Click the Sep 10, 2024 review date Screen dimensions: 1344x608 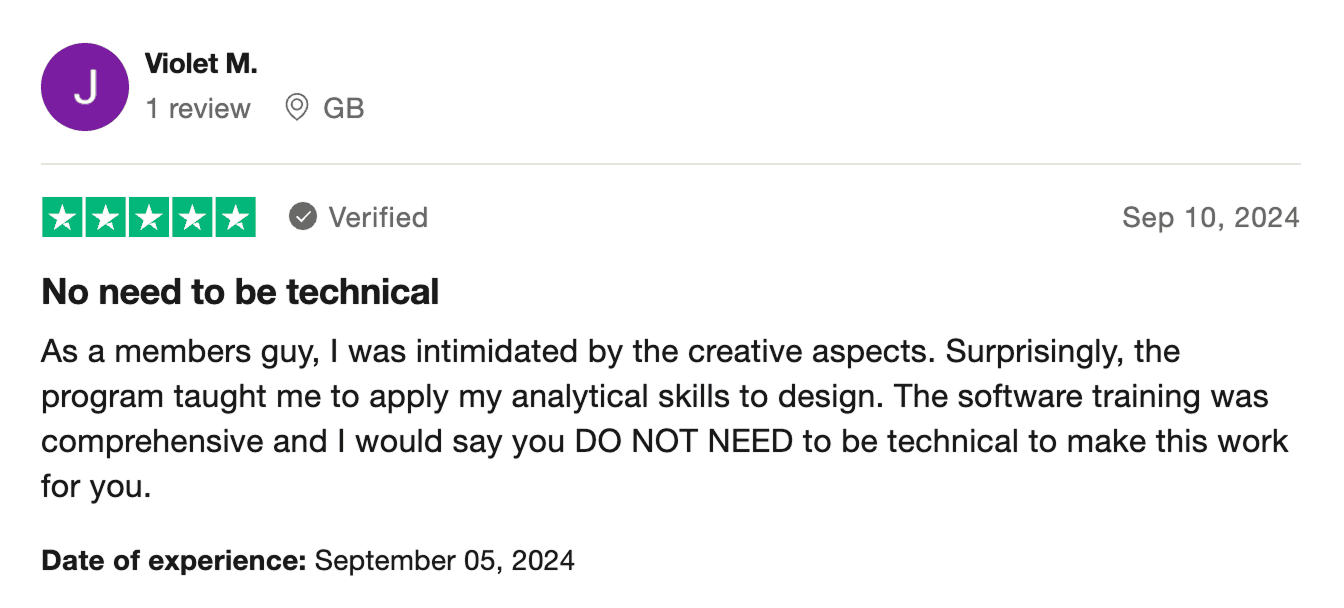point(1210,217)
